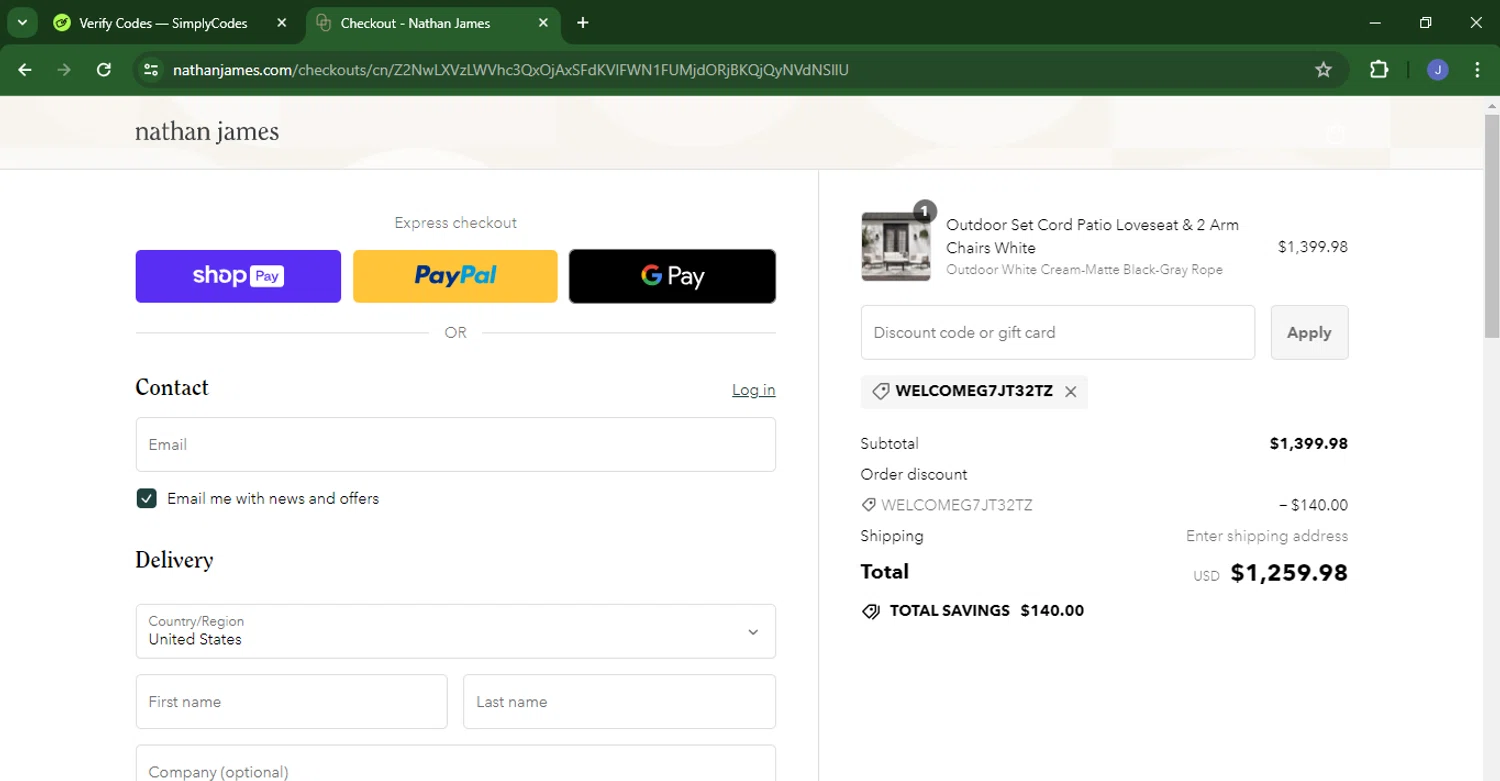Click the nathan james store logo
This screenshot has width=1500, height=781.
click(207, 132)
